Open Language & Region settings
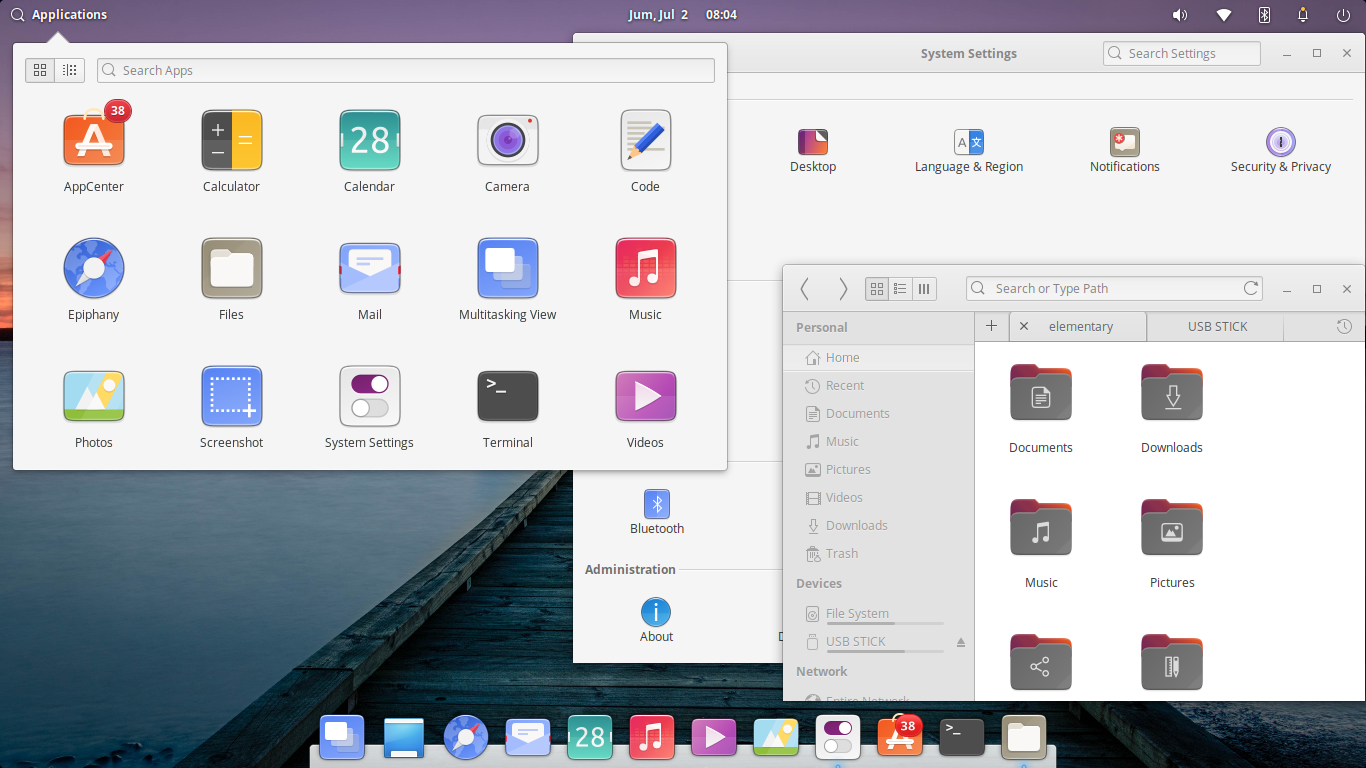 point(969,150)
